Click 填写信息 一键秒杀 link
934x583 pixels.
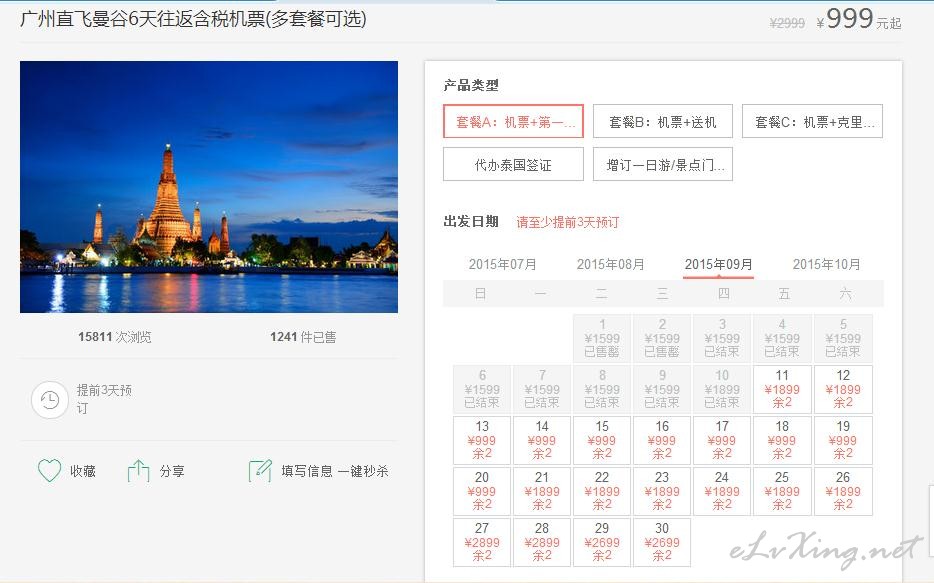click(x=335, y=471)
